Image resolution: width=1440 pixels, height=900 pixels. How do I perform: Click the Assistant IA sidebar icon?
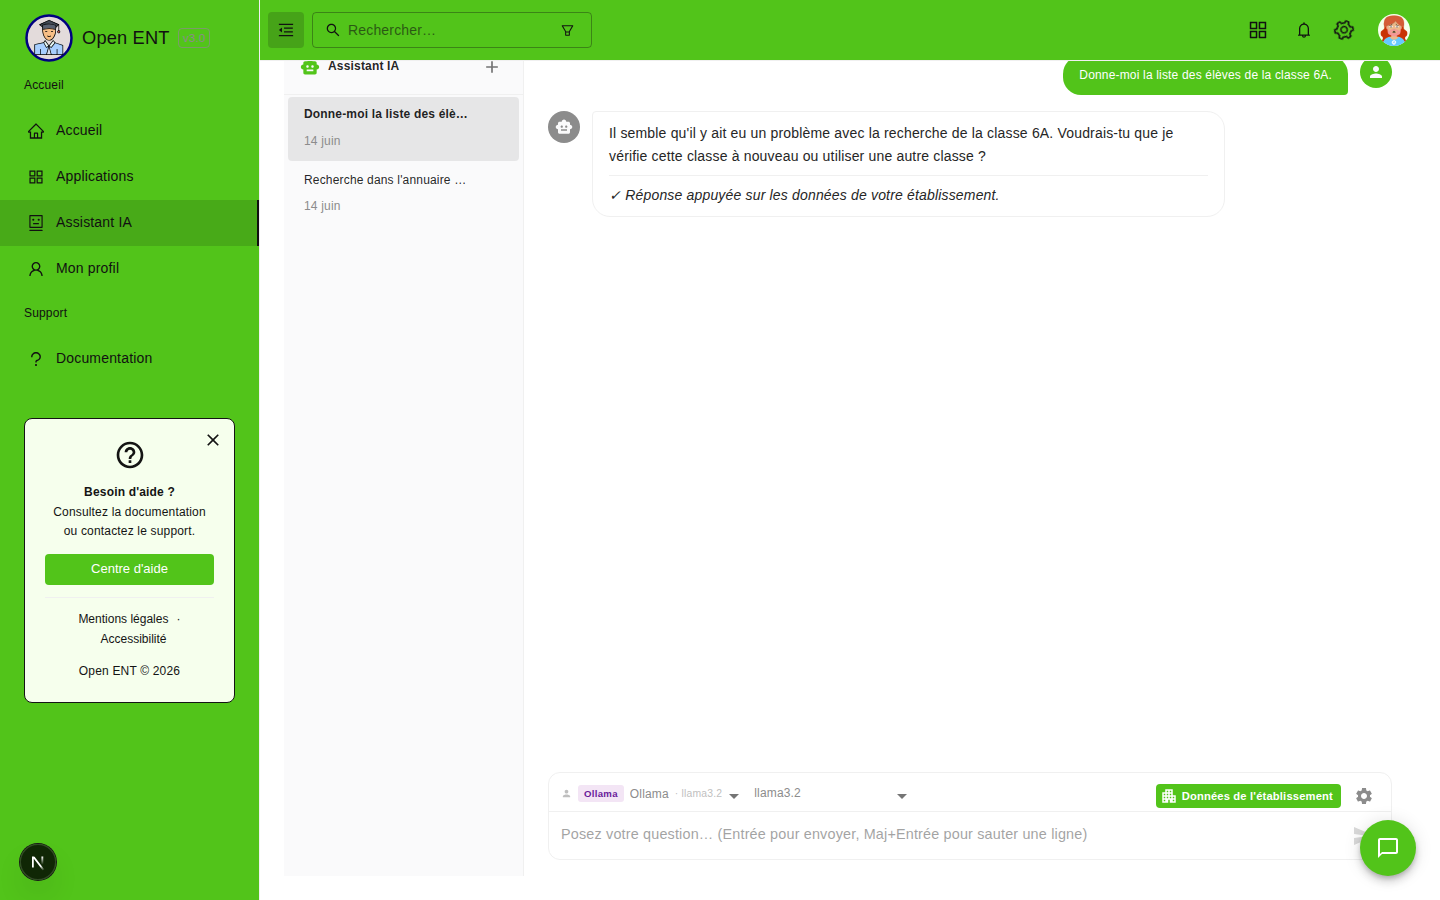pos(36,223)
